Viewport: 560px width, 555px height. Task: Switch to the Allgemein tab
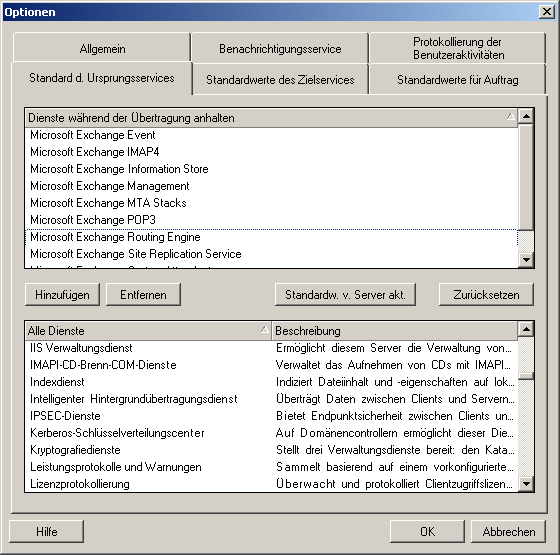click(102, 48)
